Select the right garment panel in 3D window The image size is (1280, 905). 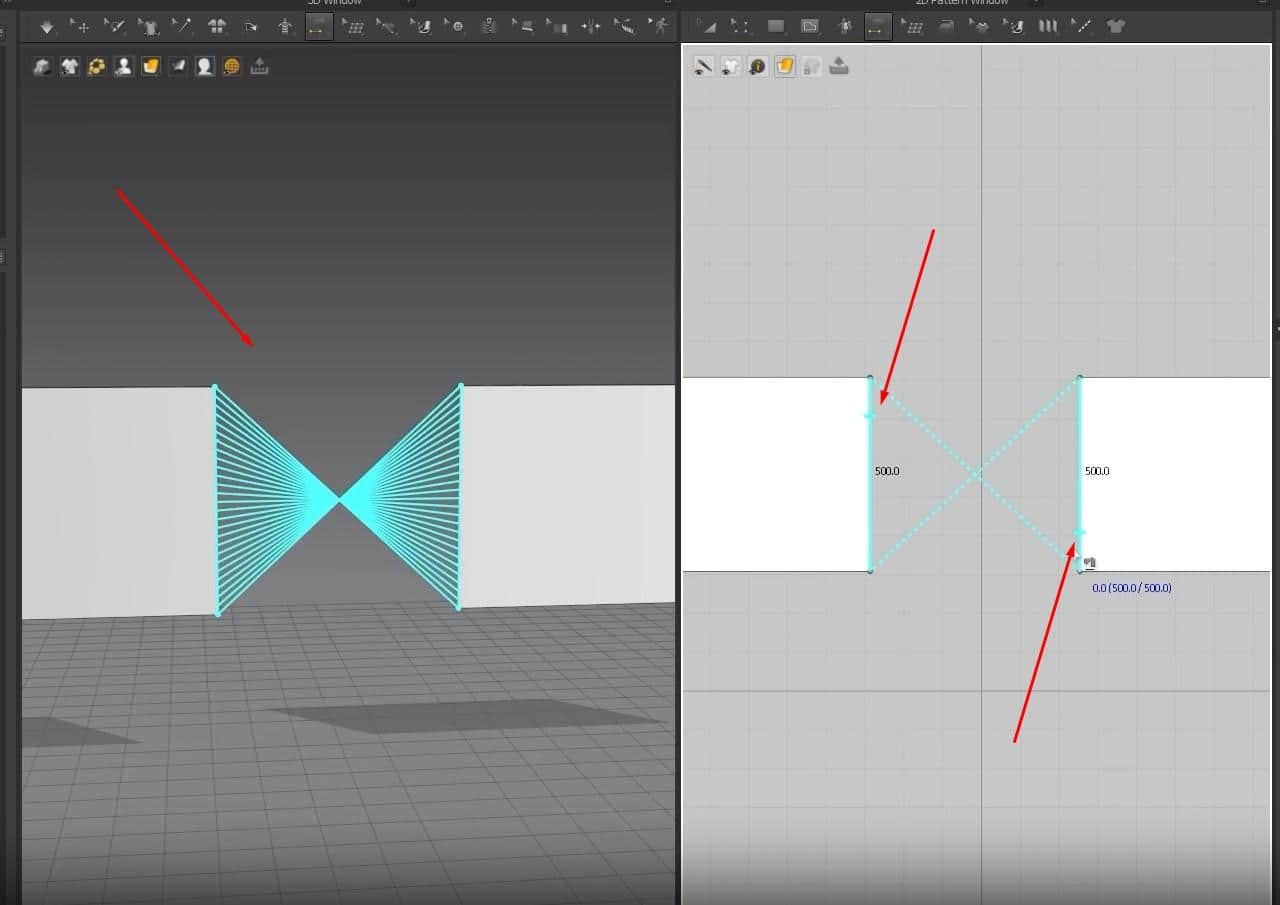(x=567, y=496)
